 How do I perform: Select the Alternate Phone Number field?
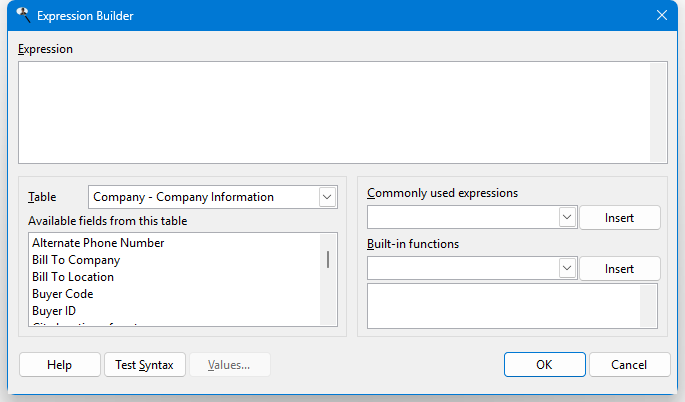[98, 243]
